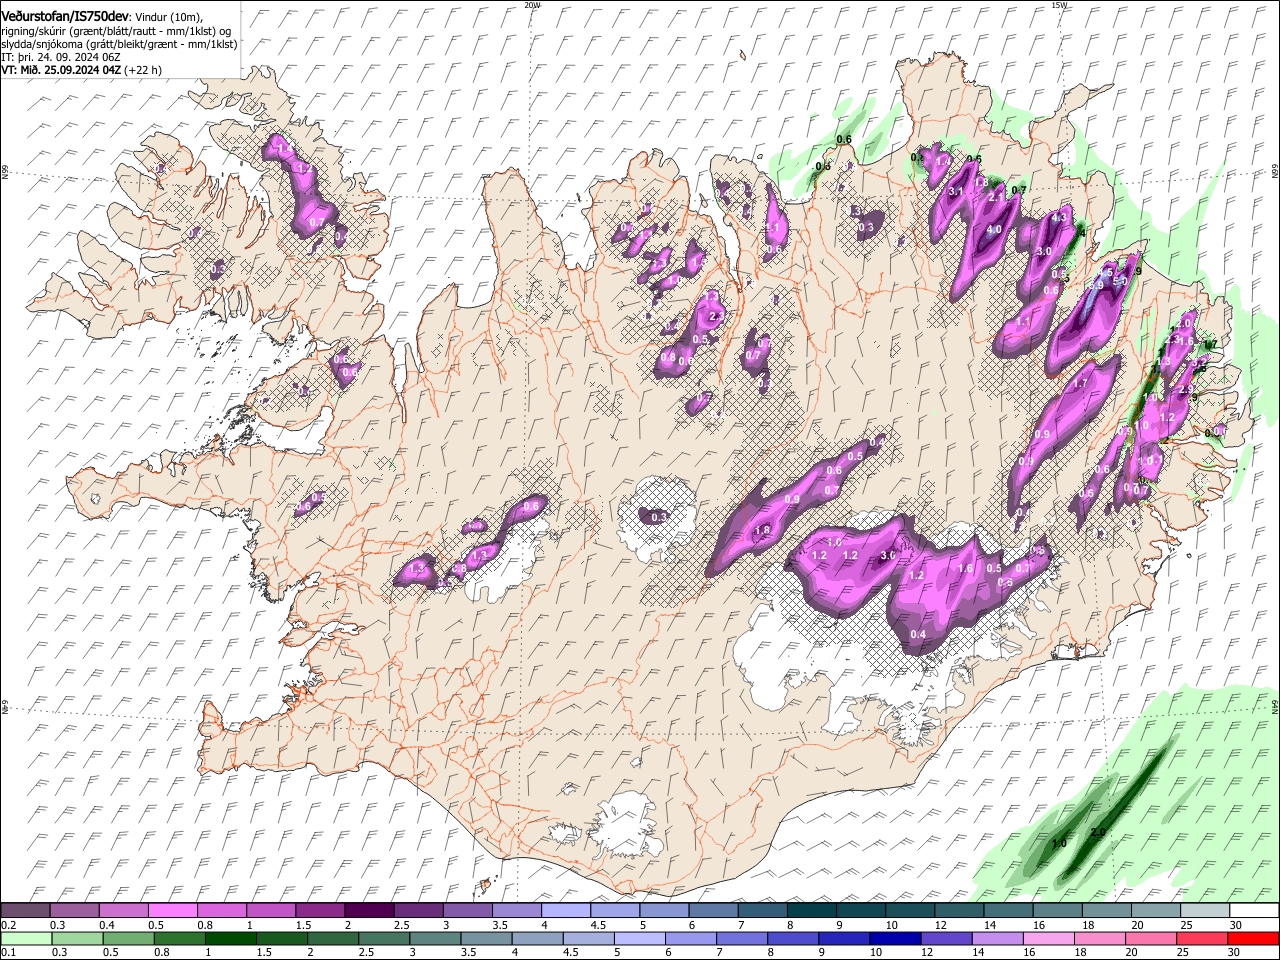Select the lower legend swatch between 0.1 and 0.3

(x=26, y=939)
